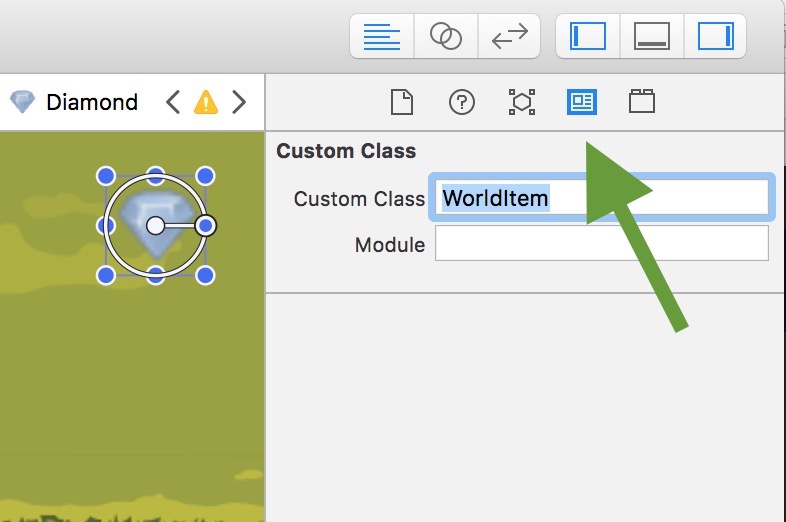
Task: Click the Custom Class field containing WorldItem
Action: pos(602,198)
